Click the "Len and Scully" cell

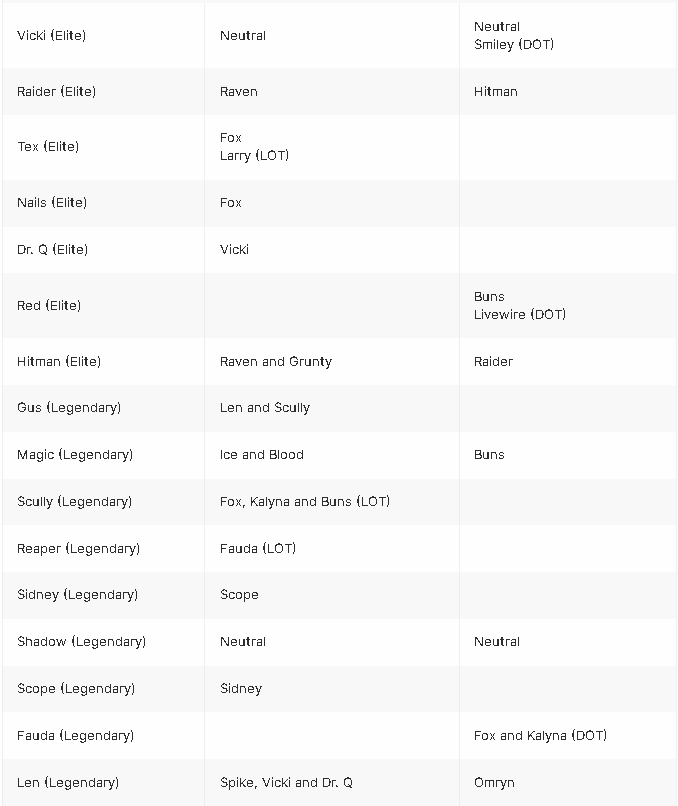coord(264,408)
